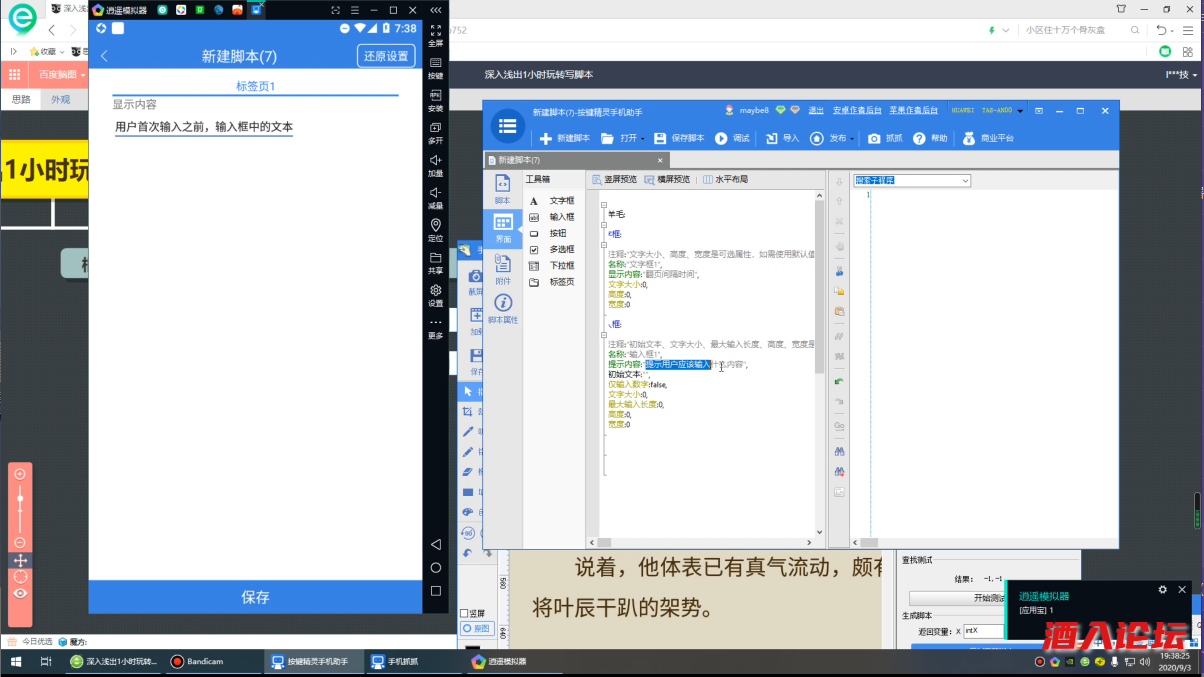This screenshot has height=677, width=1204.
Task: Expand the 打开 dropdown arrow
Action: coord(643,140)
